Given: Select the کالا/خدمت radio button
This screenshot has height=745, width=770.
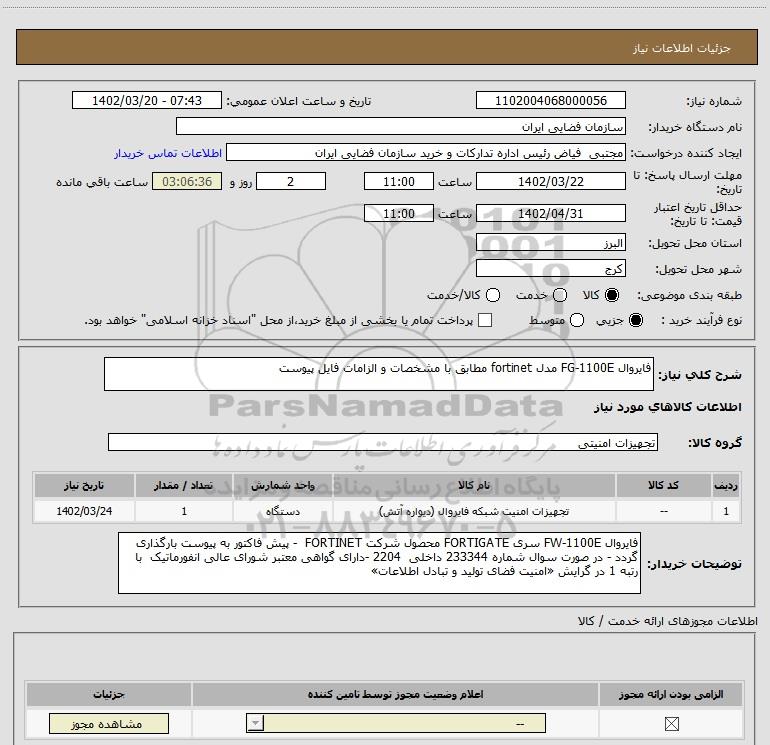Looking at the screenshot, I should point(493,295).
